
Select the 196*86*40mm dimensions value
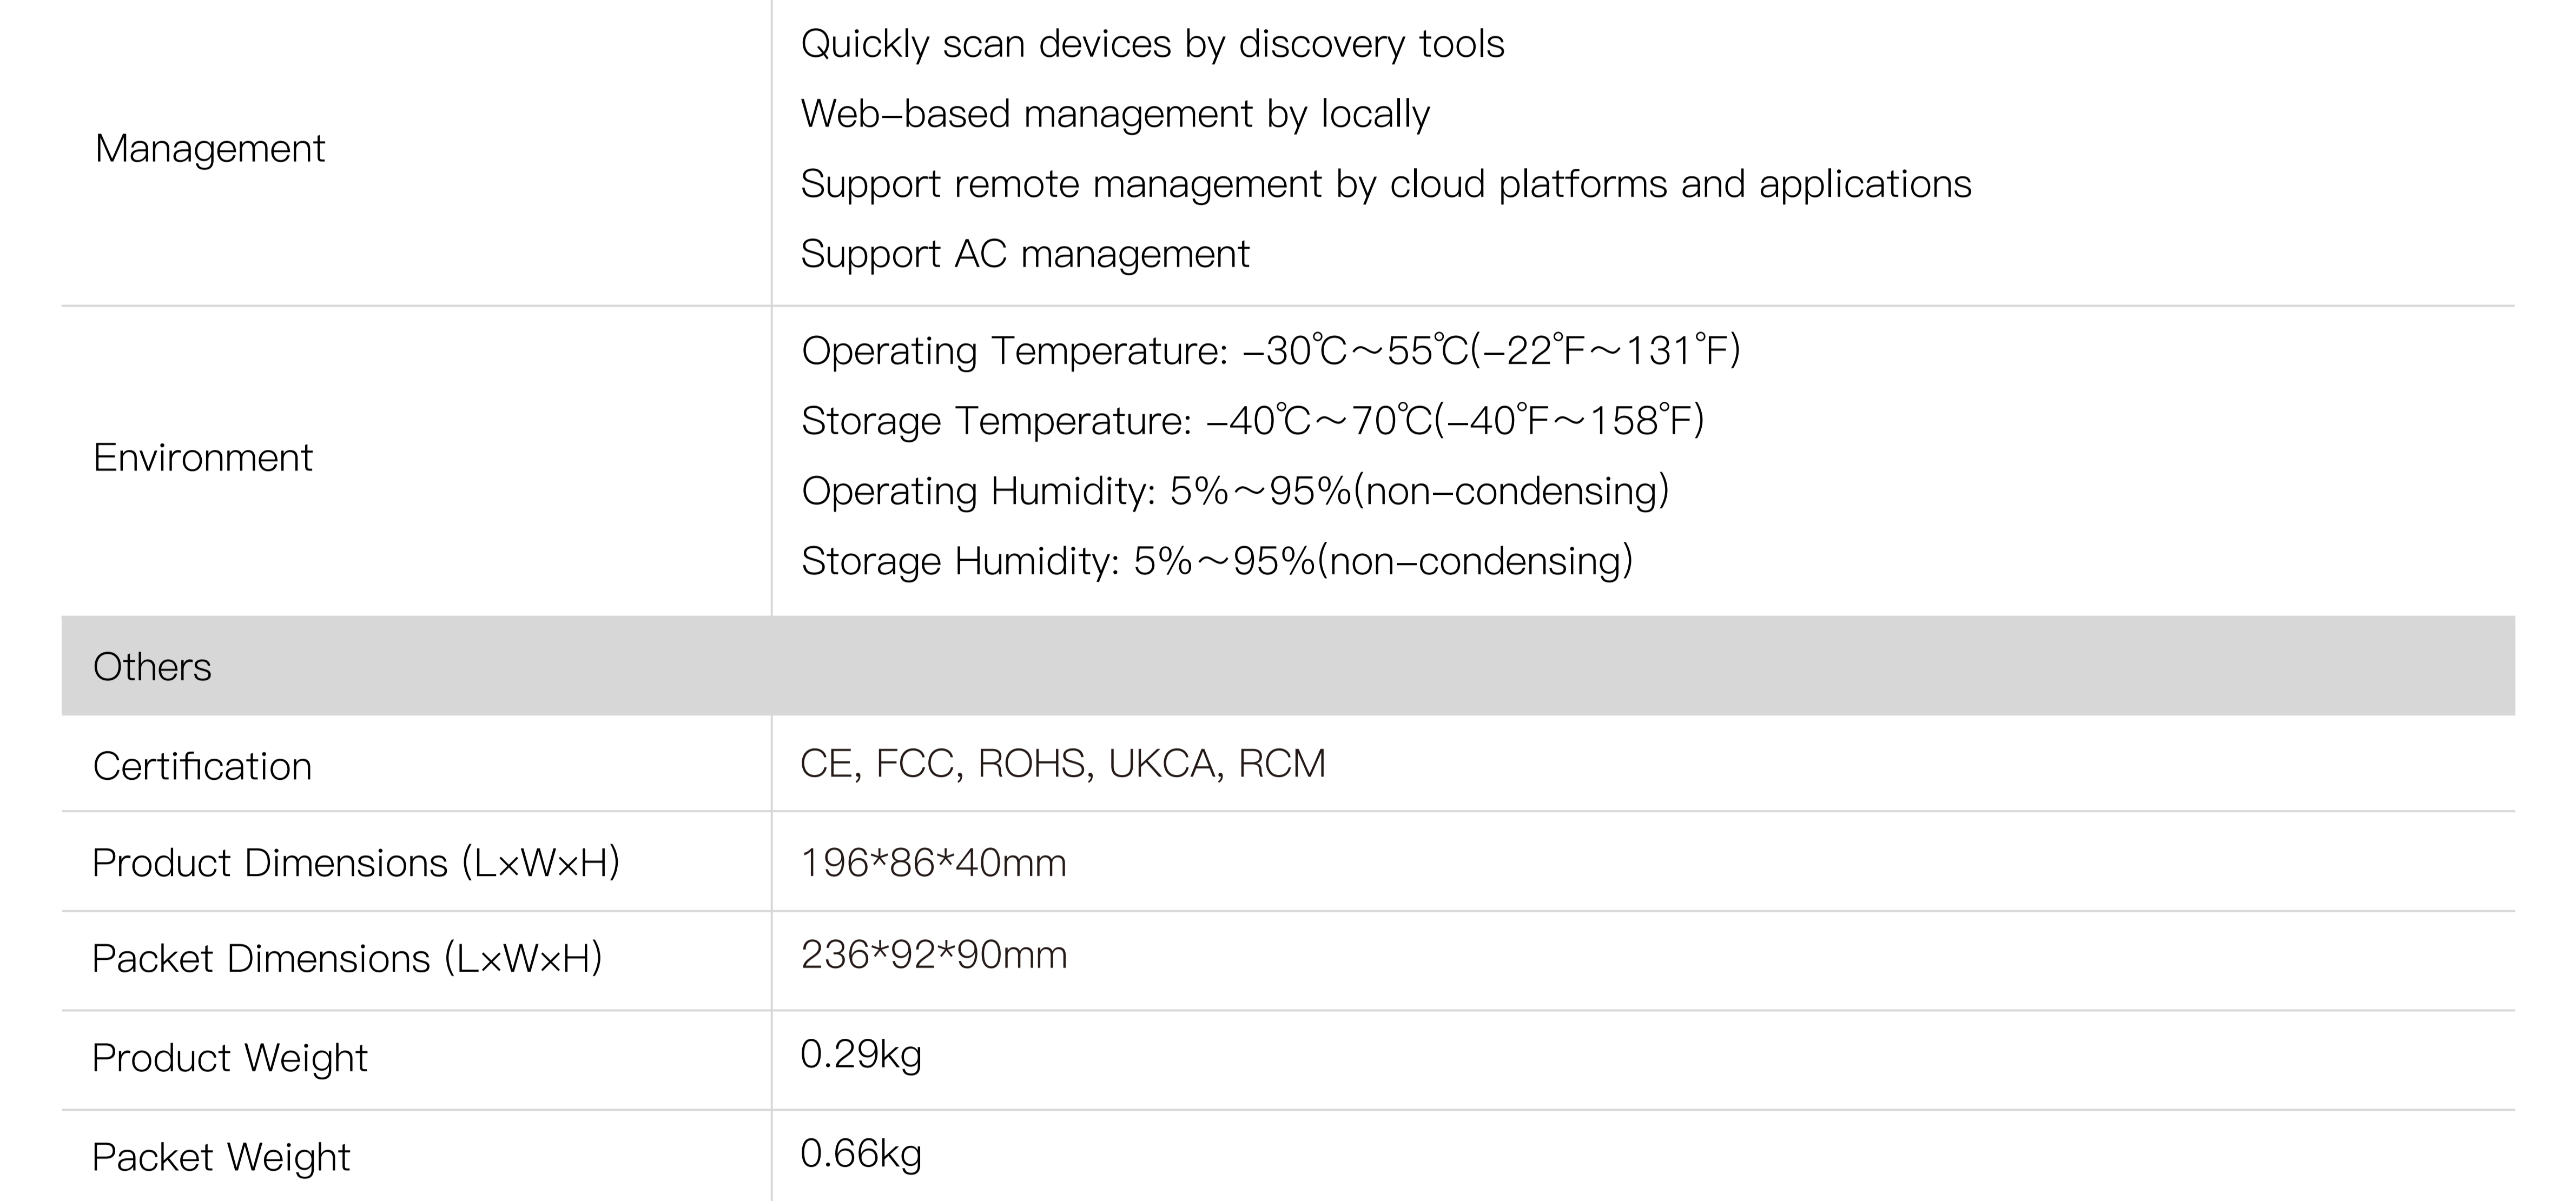click(x=934, y=863)
